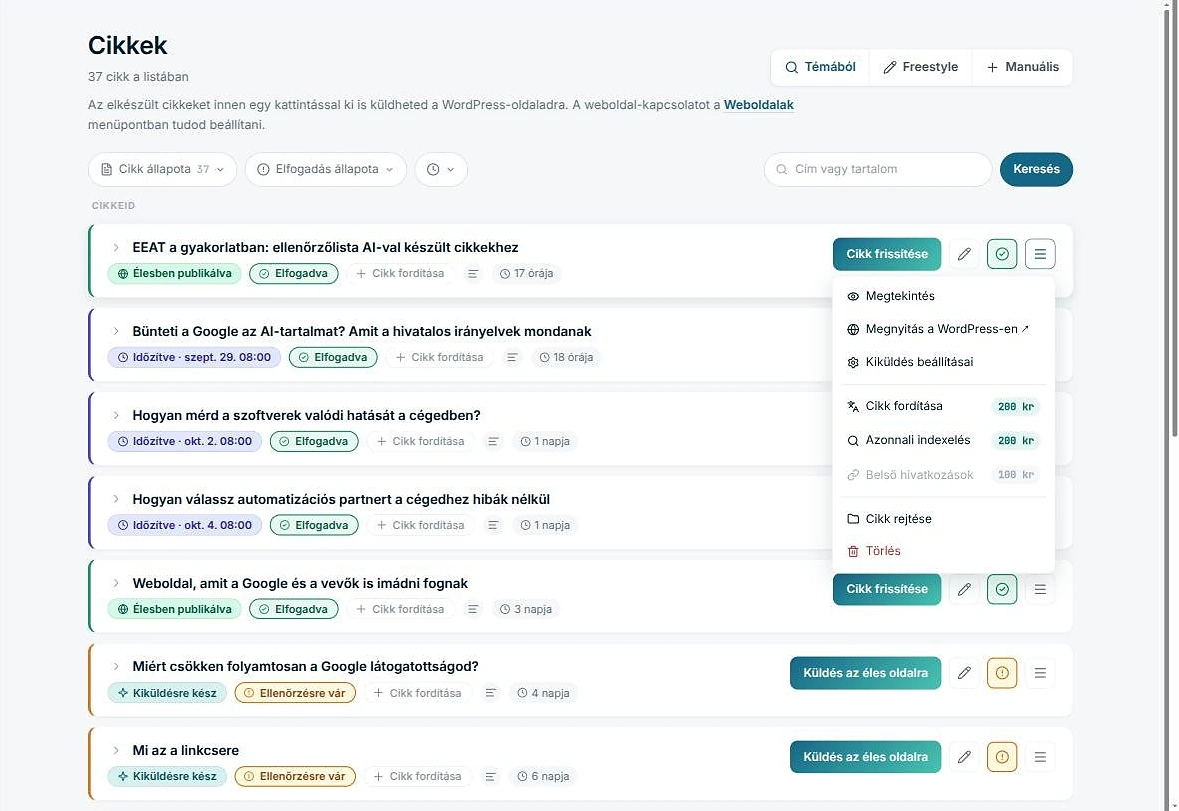Viewport: 1179px width, 811px height.
Task: Click Cikk frissítése for EEAT article
Action: pyautogui.click(x=887, y=254)
